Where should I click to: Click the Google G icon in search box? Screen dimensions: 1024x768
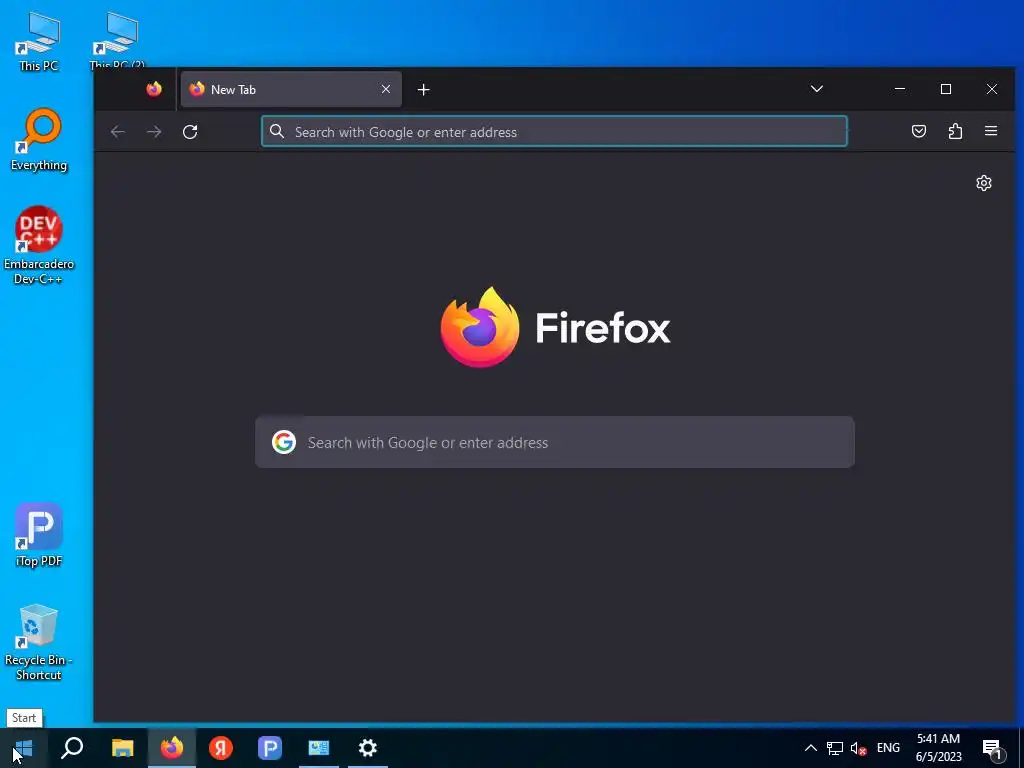pos(284,442)
